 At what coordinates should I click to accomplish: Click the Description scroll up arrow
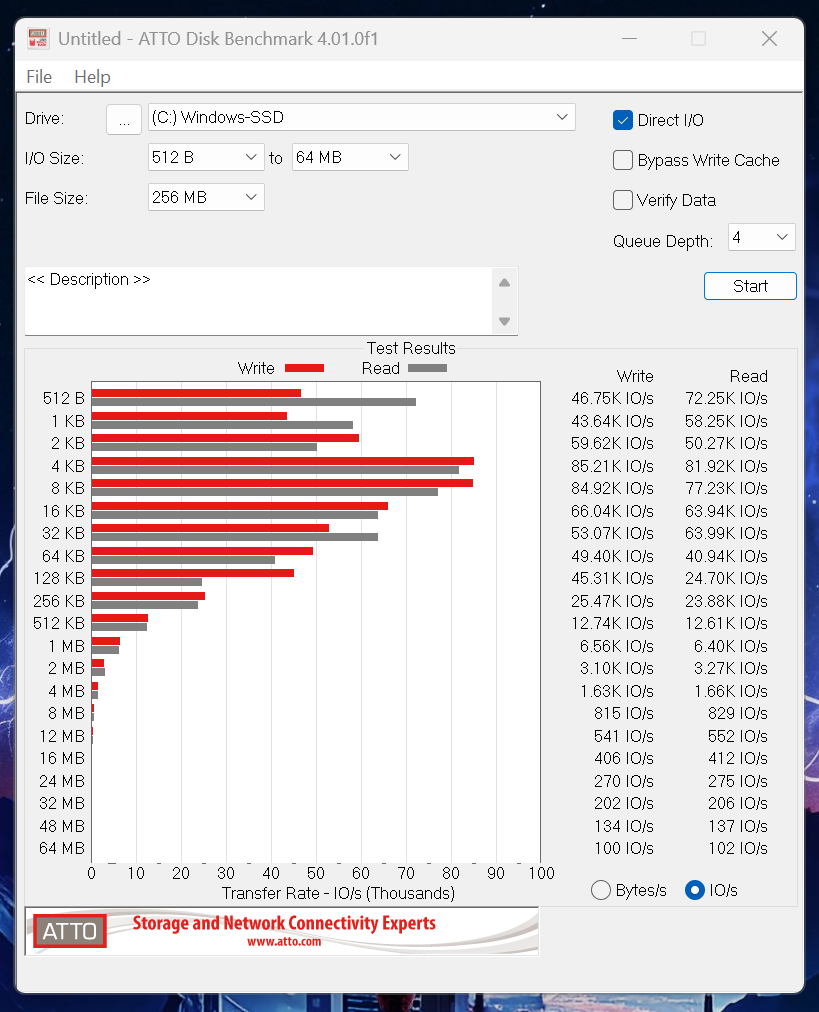tap(505, 283)
